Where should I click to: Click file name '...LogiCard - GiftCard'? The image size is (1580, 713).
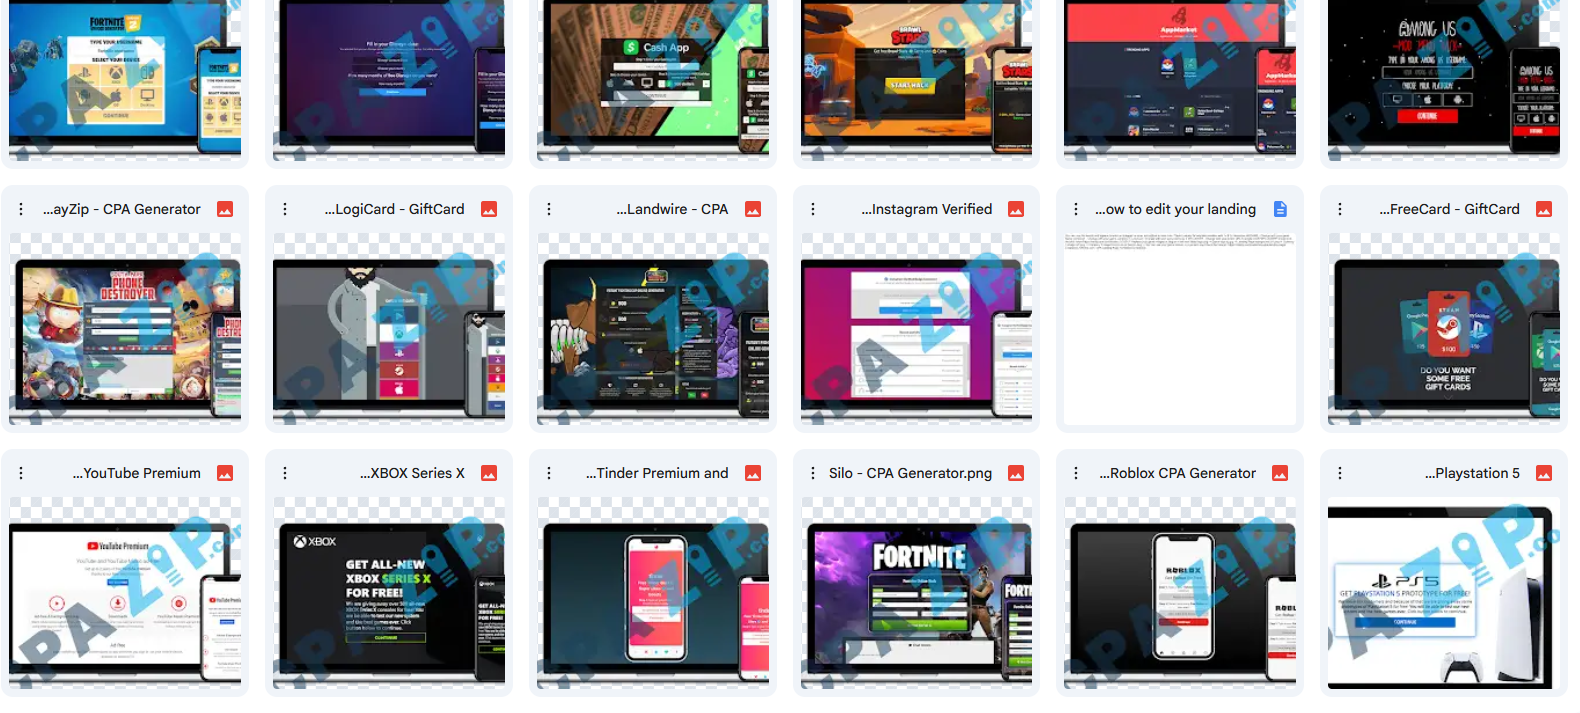(x=394, y=209)
